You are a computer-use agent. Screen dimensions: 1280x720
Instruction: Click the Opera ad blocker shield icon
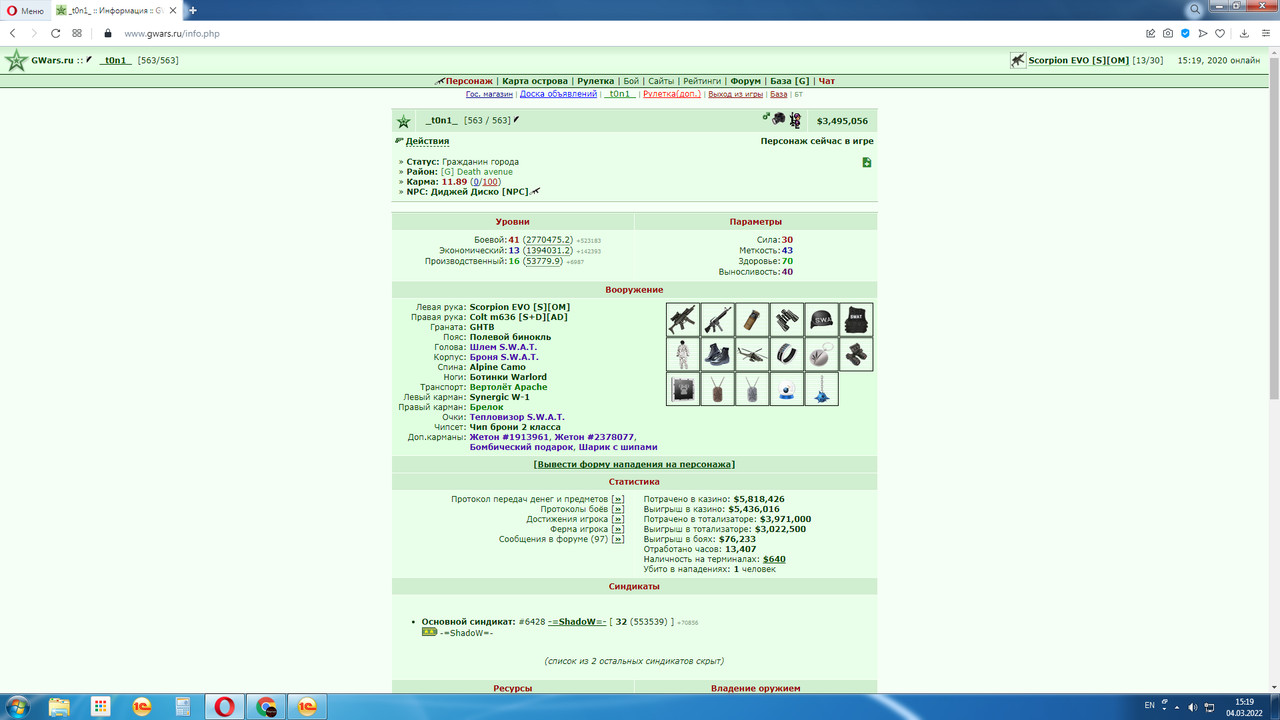[x=1185, y=33]
